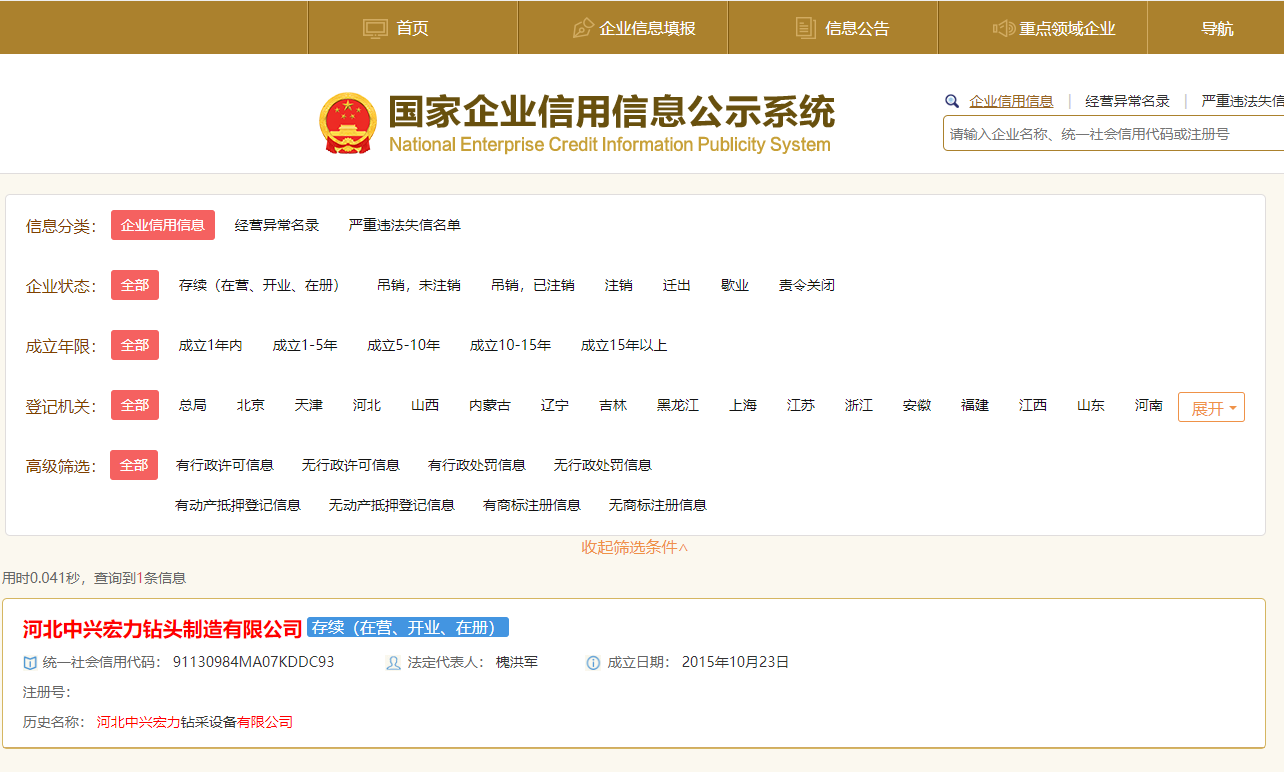The height and width of the screenshot is (772, 1284).
Task: Open the 企业信息填报 menu item
Action: [623, 28]
